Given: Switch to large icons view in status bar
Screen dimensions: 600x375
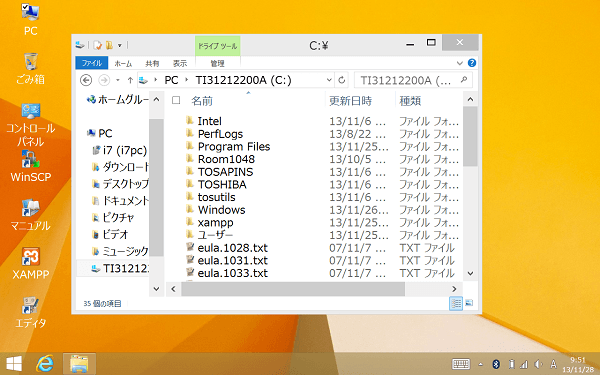Looking at the screenshot, I should coord(469,303).
